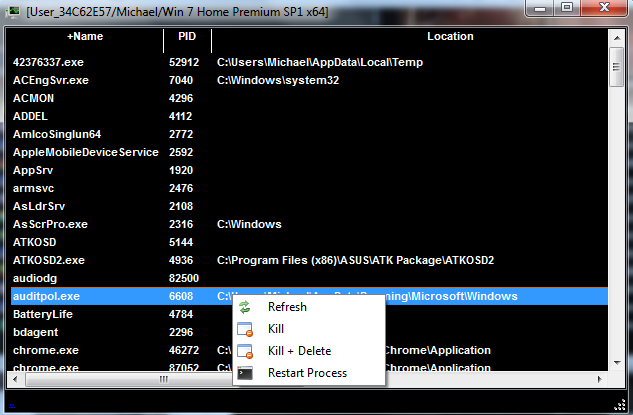The height and width of the screenshot is (415, 633).
Task: Select the armsvc process
Action: click(33, 189)
